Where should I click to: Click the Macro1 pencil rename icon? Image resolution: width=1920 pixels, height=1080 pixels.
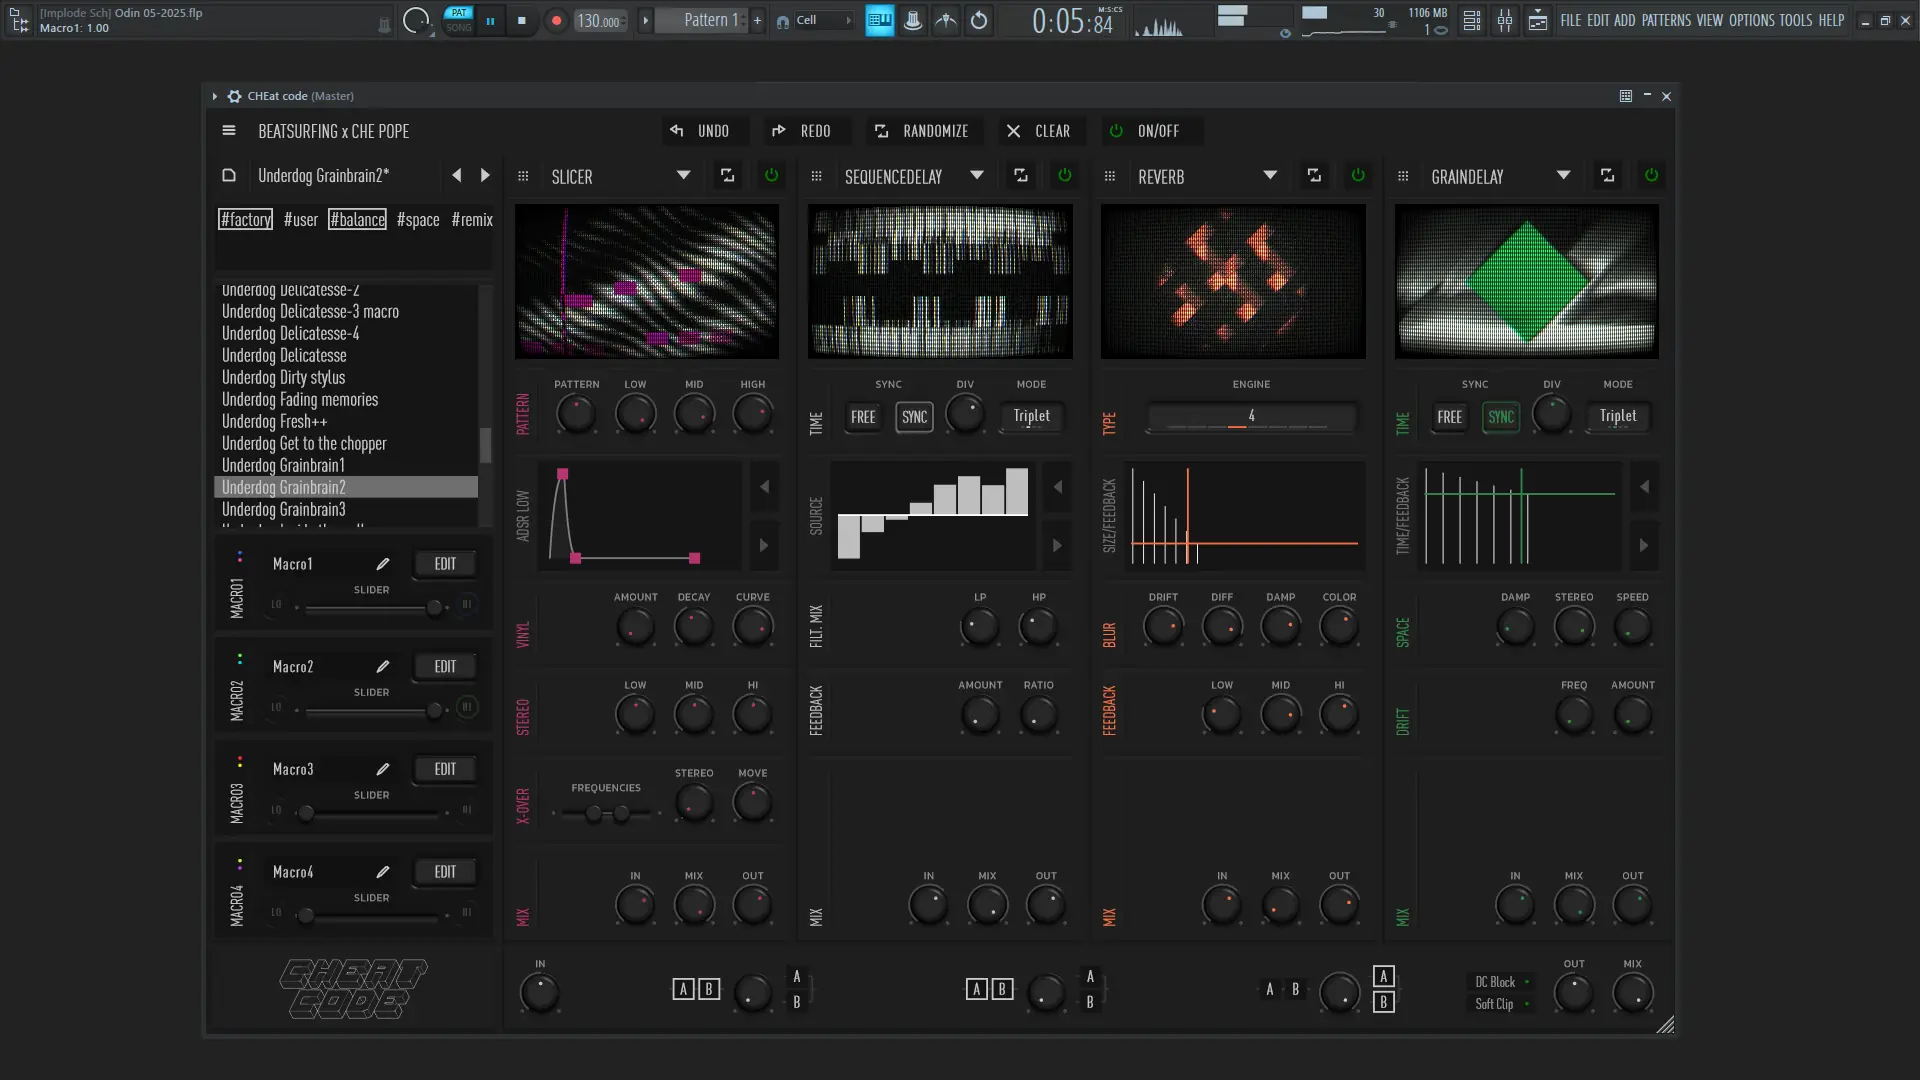pyautogui.click(x=383, y=564)
